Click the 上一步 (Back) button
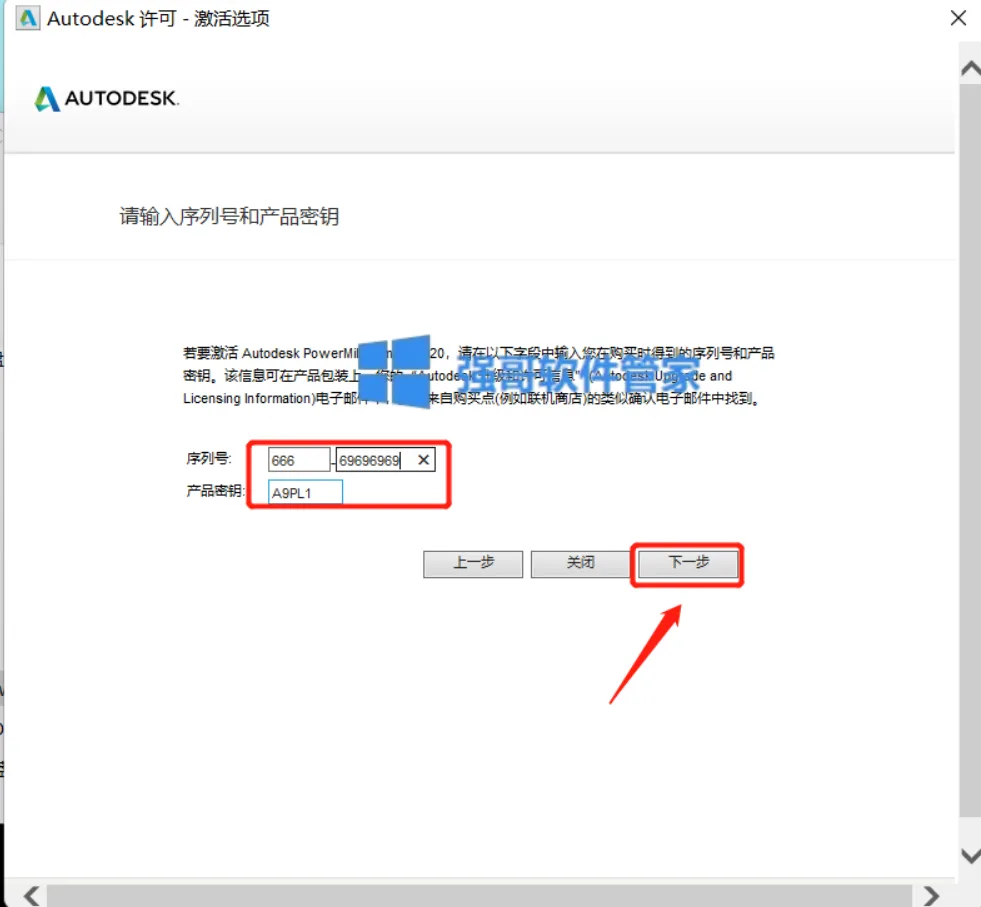 point(473,564)
